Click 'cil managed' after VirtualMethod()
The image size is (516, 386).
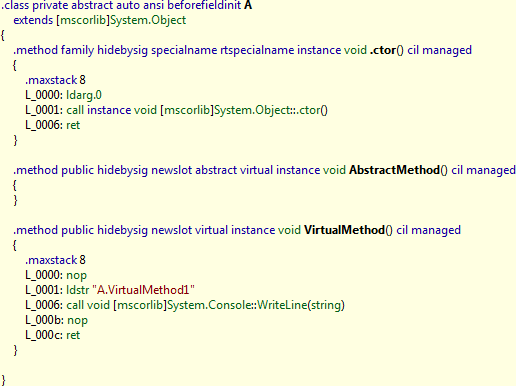[x=429, y=230]
